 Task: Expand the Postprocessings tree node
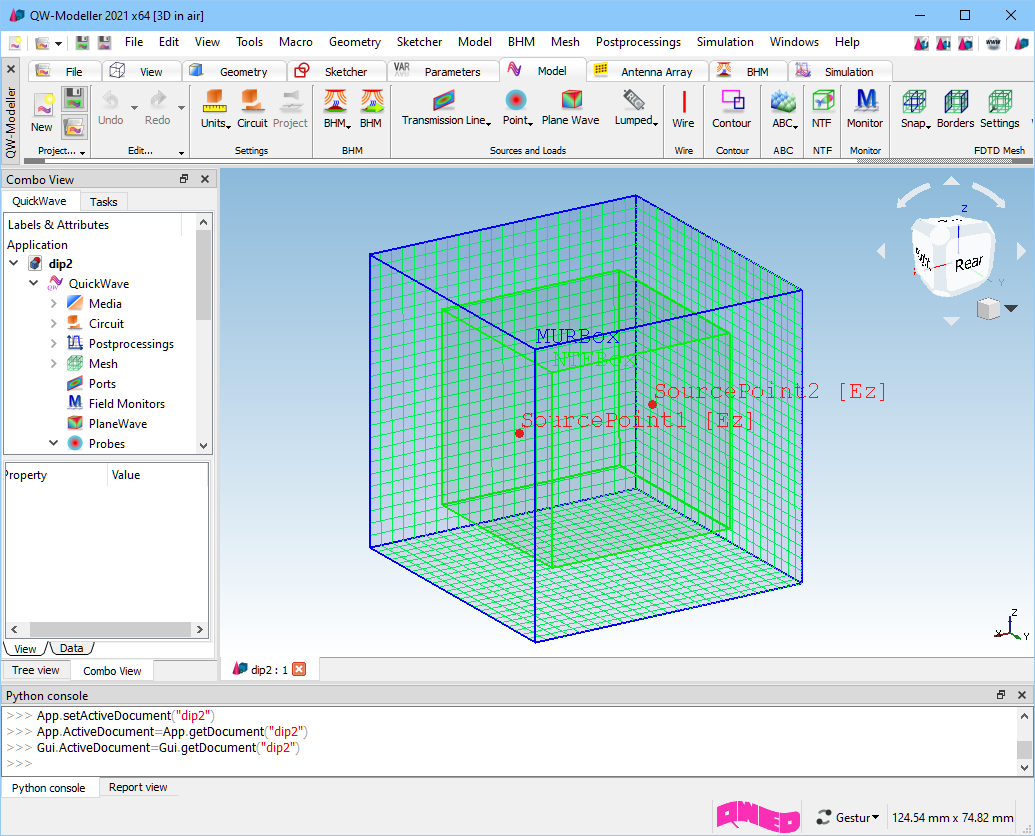[x=53, y=343]
